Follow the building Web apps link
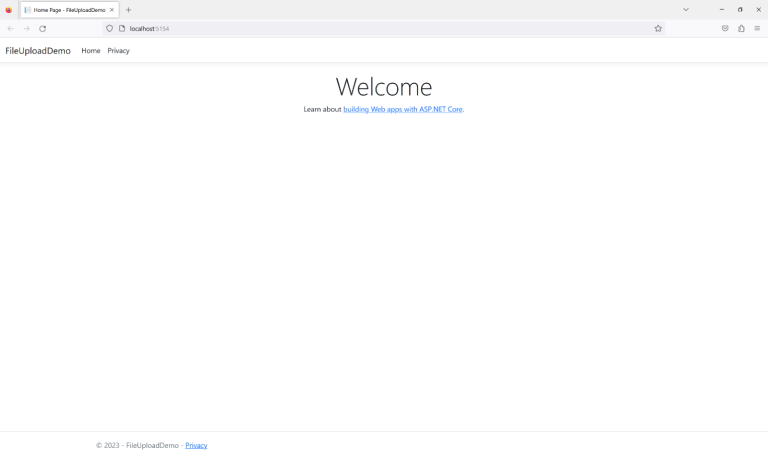Screen dimensions: 768x458 point(402,109)
